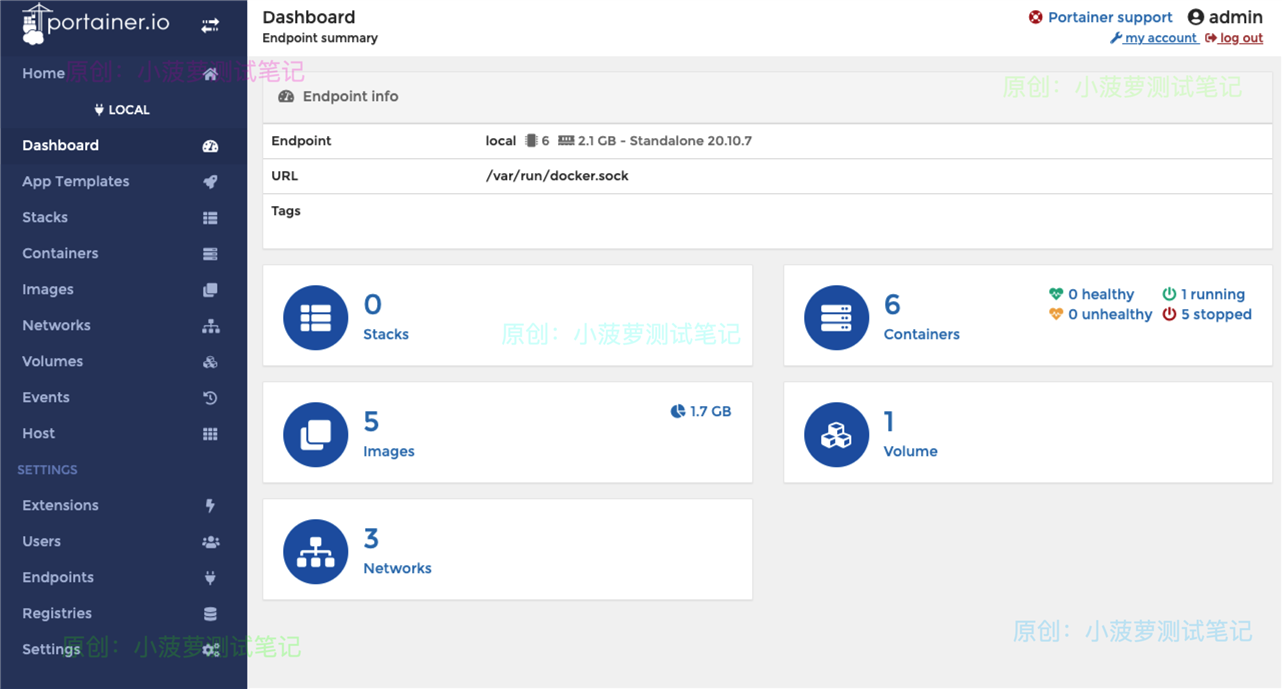Click the Stacks list icon in sidebar
The width and height of the screenshot is (1282, 689).
(210, 218)
